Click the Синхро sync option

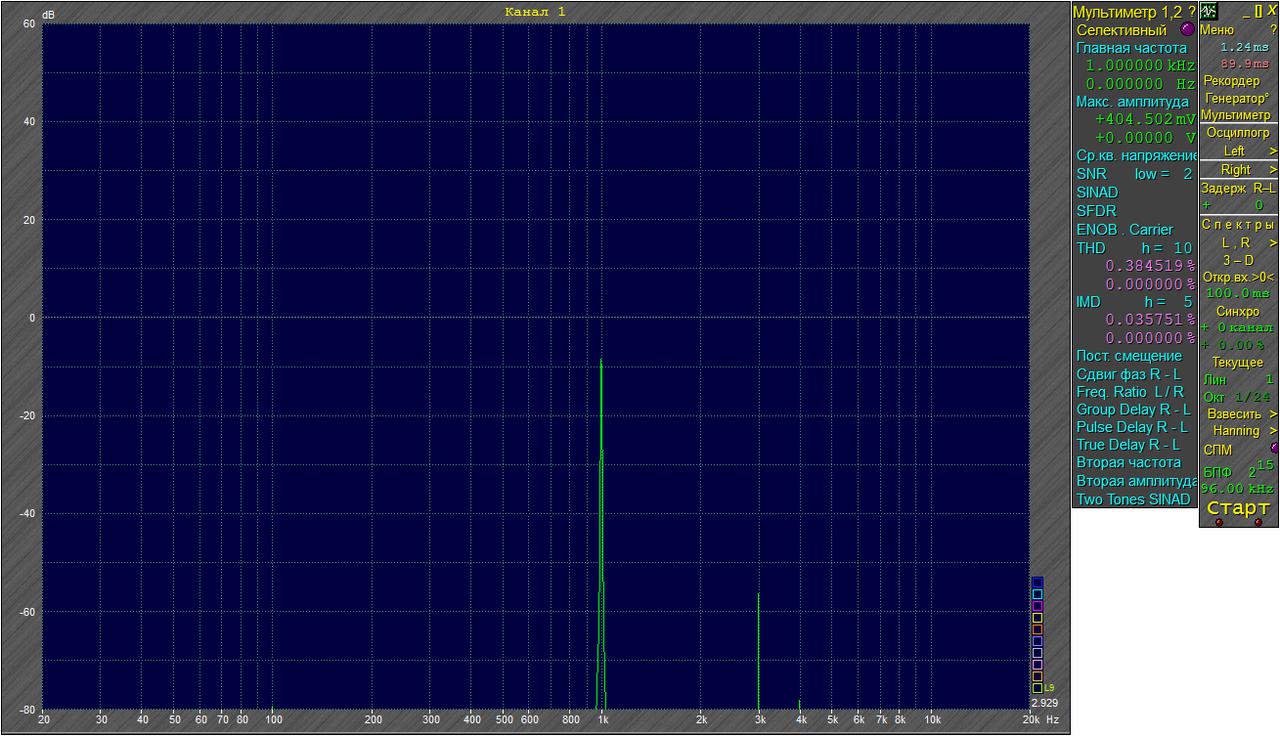(x=1238, y=311)
